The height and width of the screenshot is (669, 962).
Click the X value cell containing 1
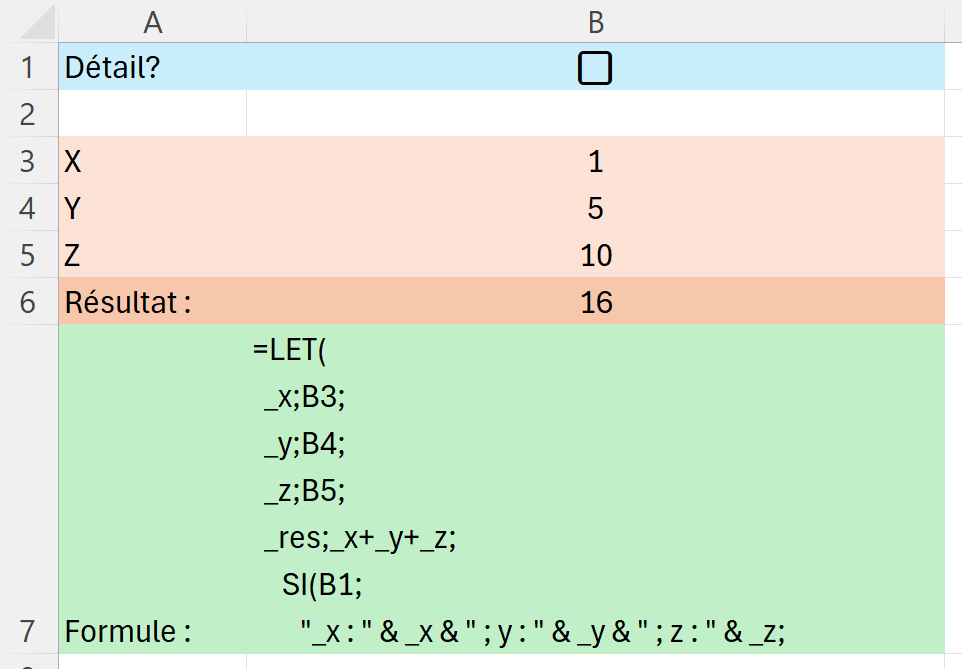click(x=596, y=161)
